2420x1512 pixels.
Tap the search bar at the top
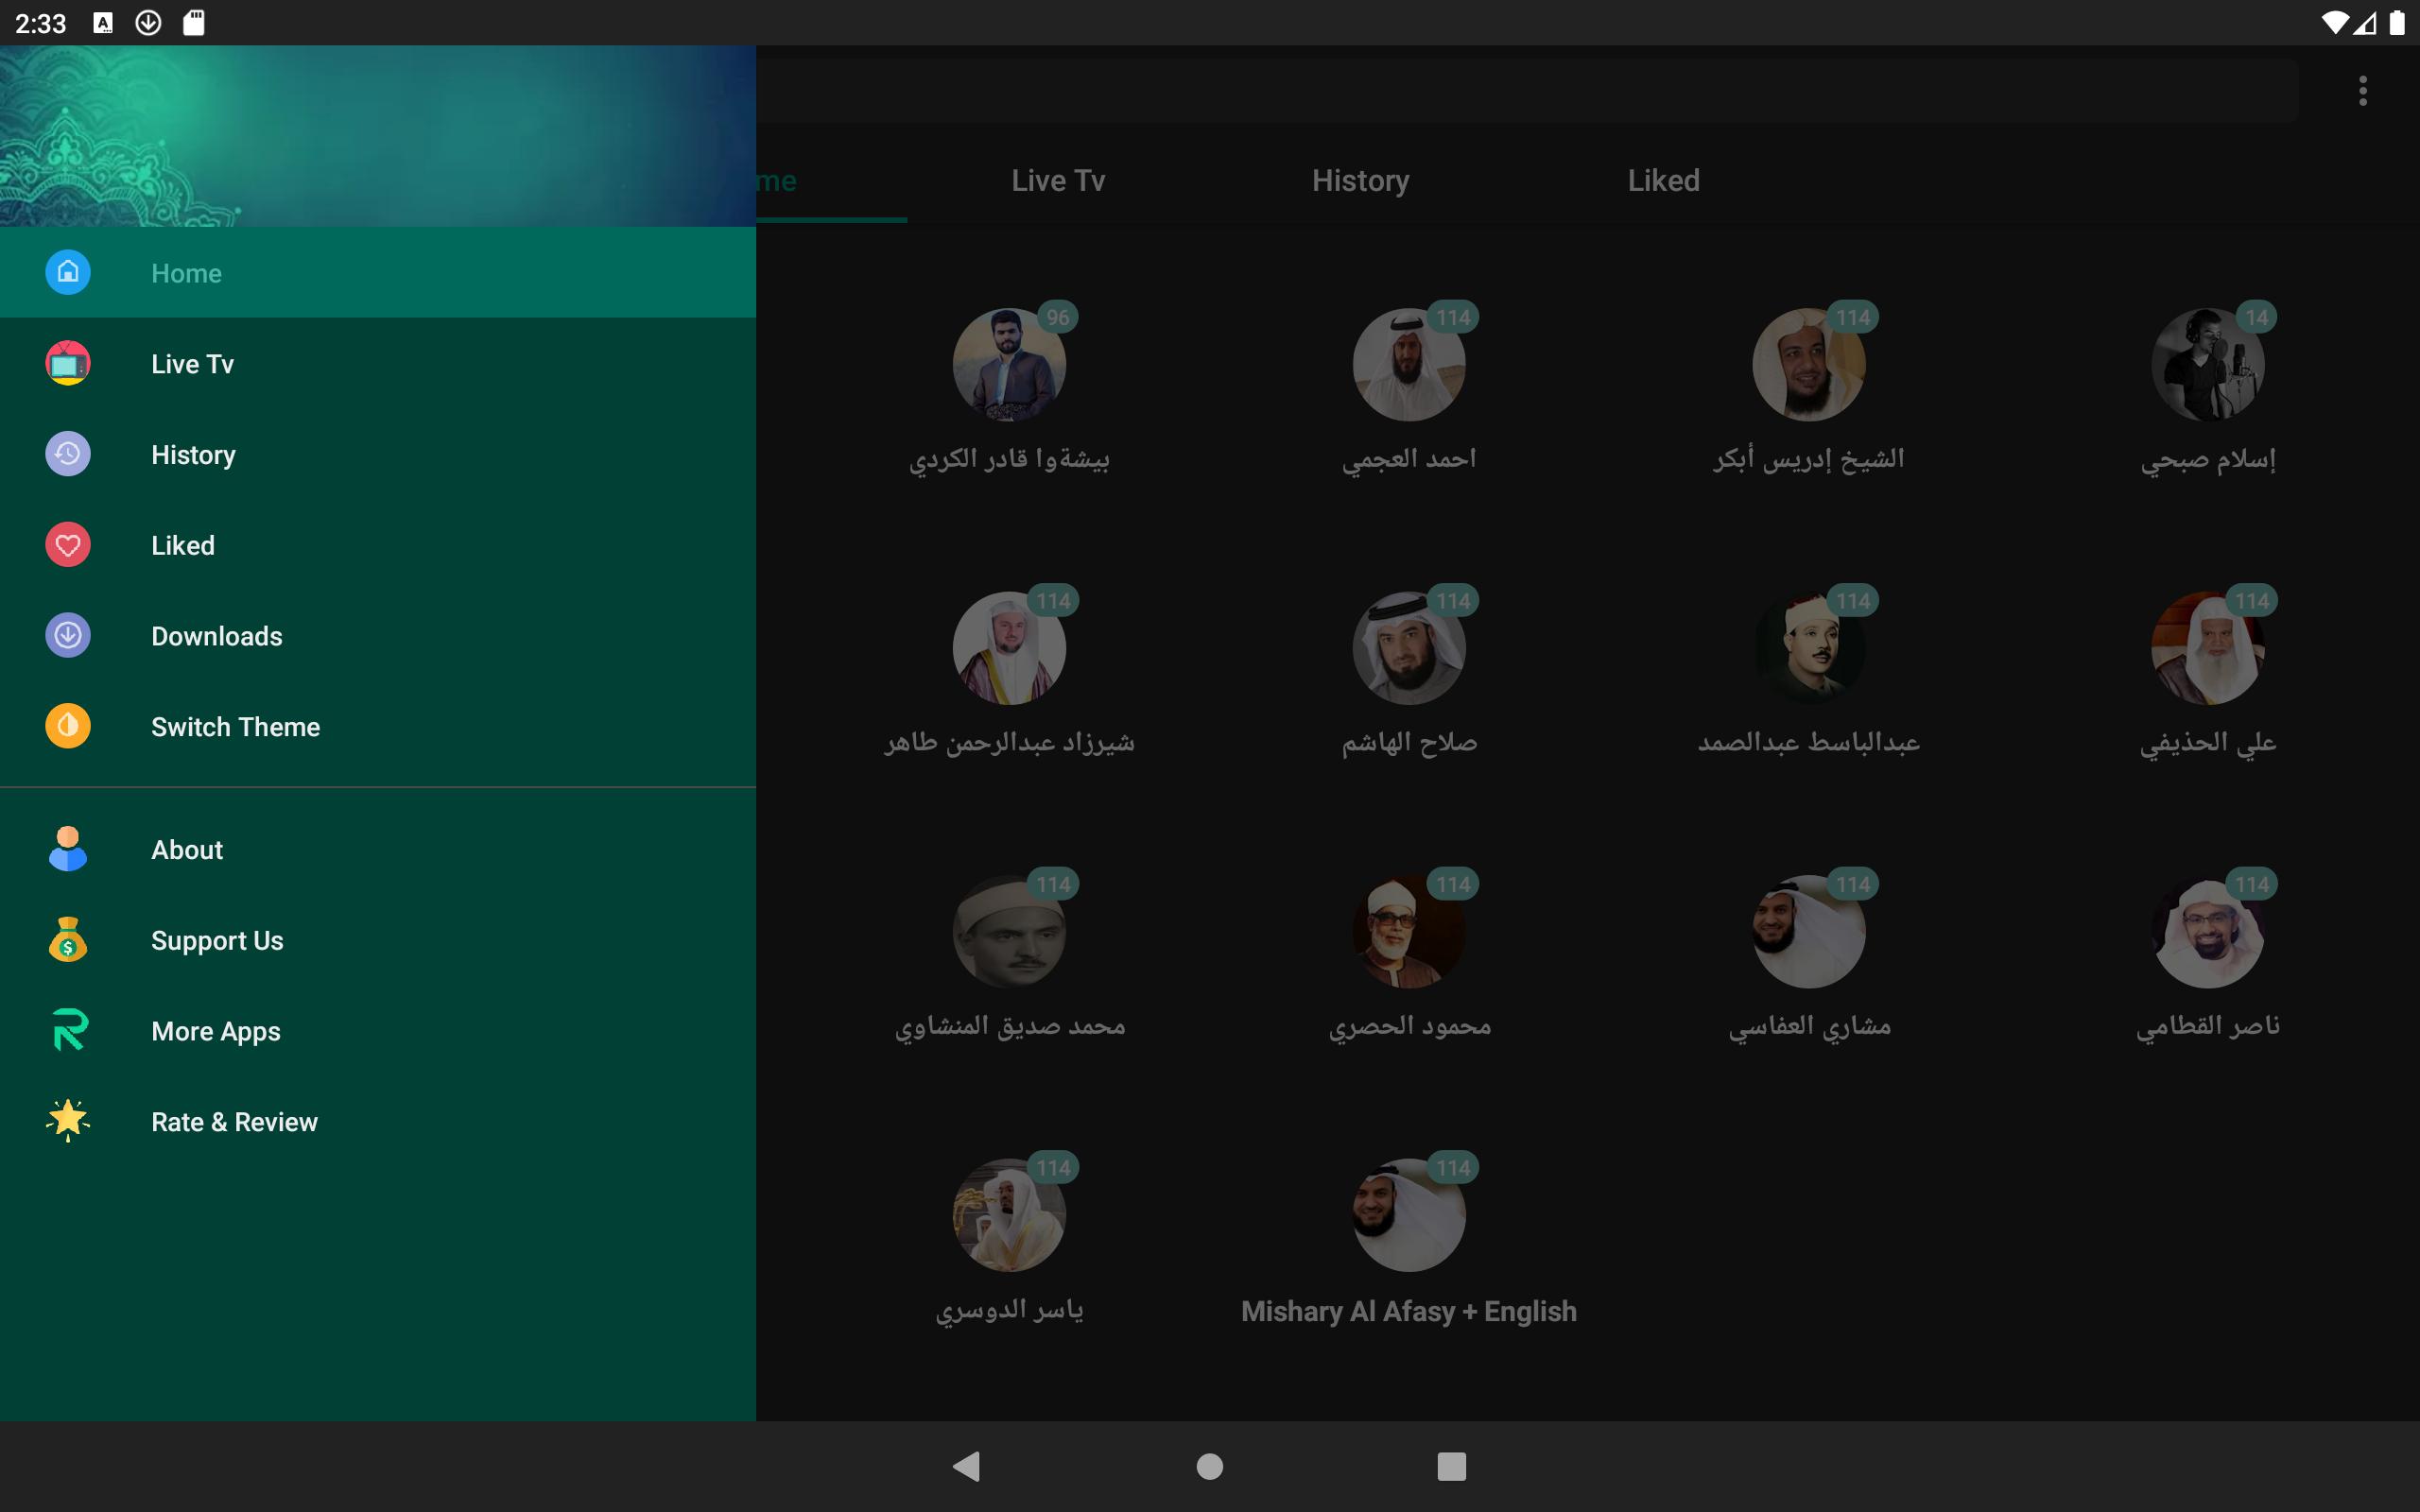(1527, 91)
